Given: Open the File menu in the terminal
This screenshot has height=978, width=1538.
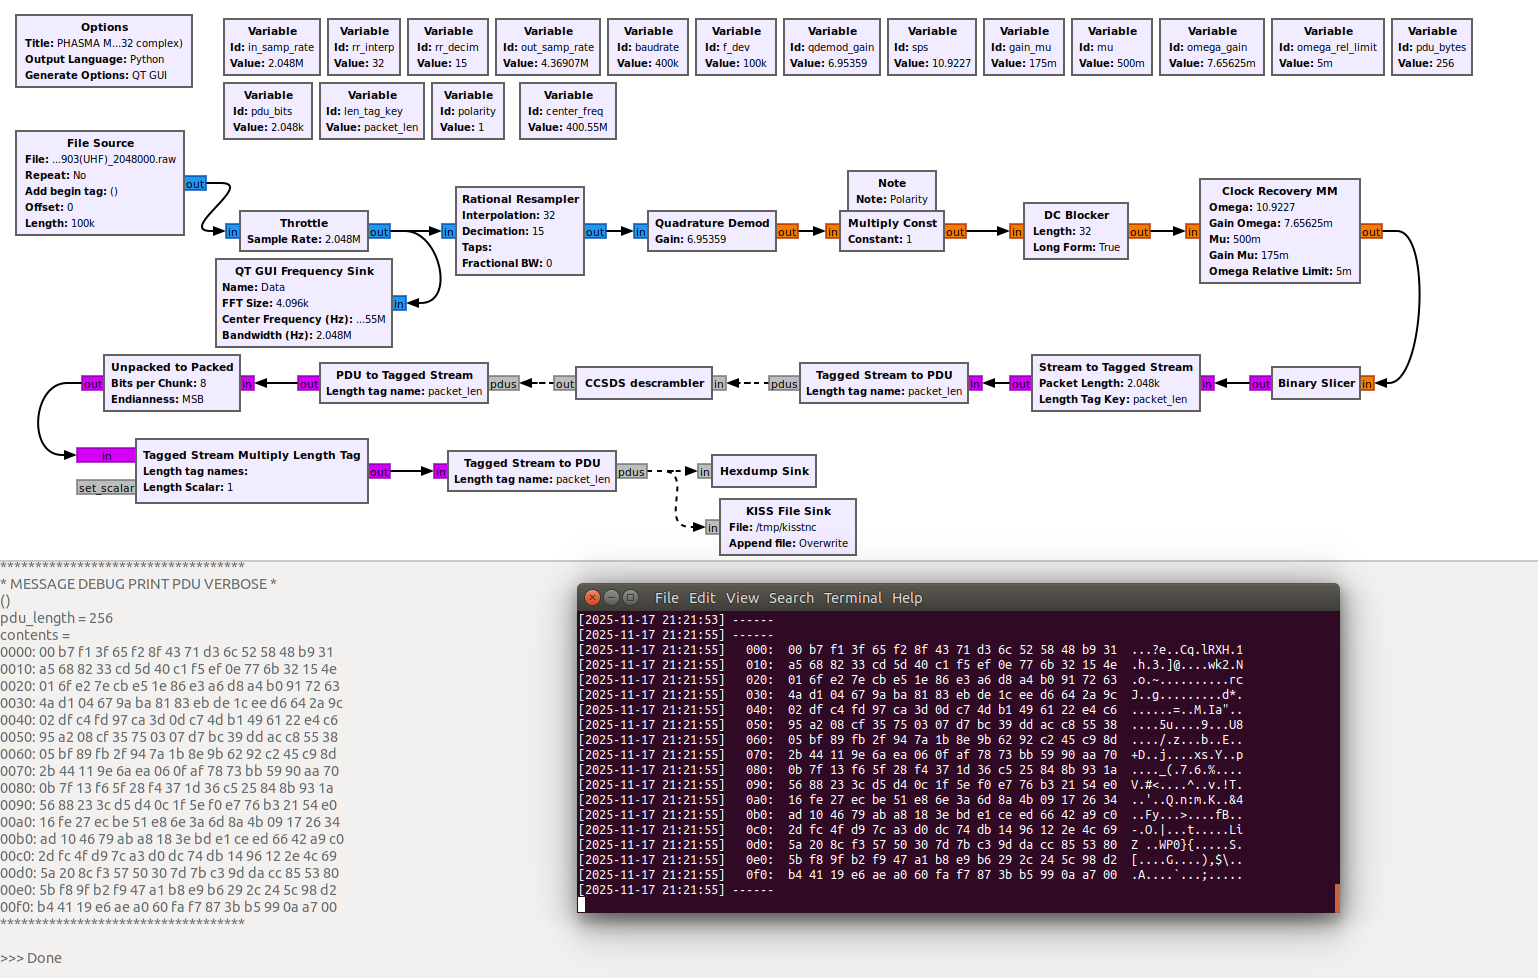Looking at the screenshot, I should (x=666, y=598).
